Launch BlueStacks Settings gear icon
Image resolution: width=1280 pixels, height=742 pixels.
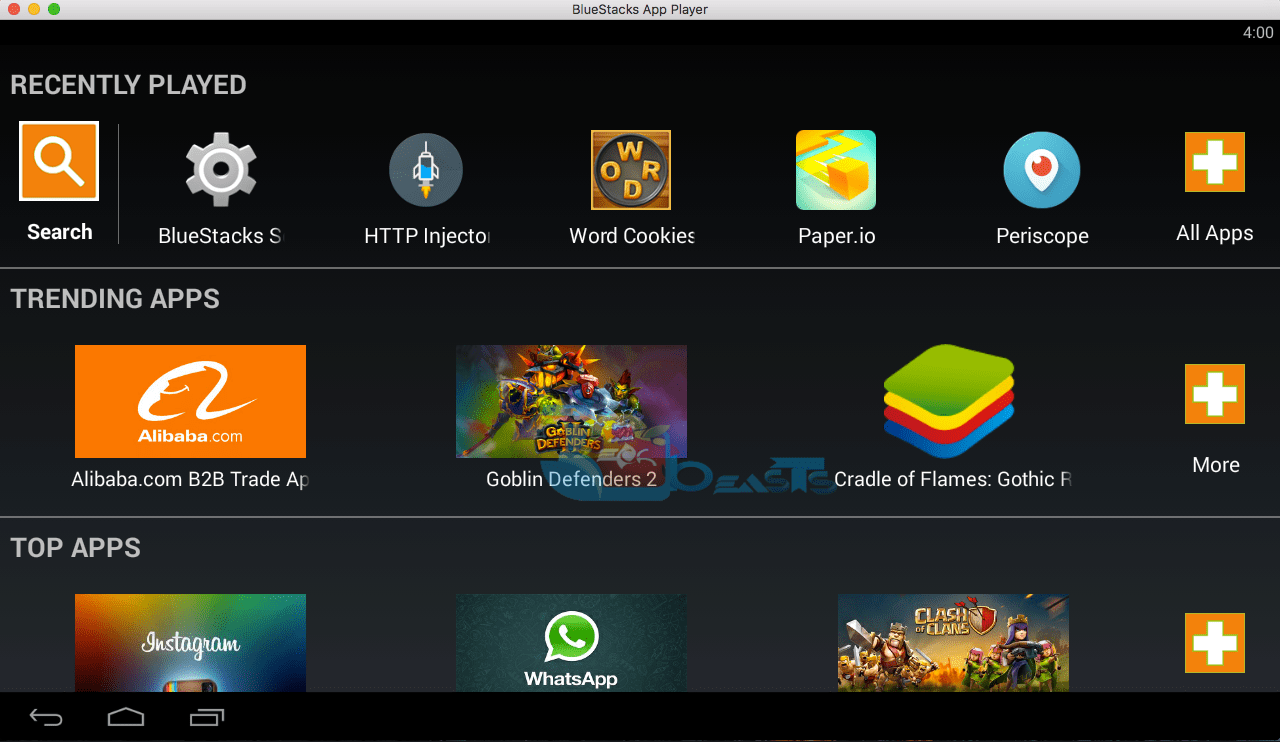click(x=221, y=170)
